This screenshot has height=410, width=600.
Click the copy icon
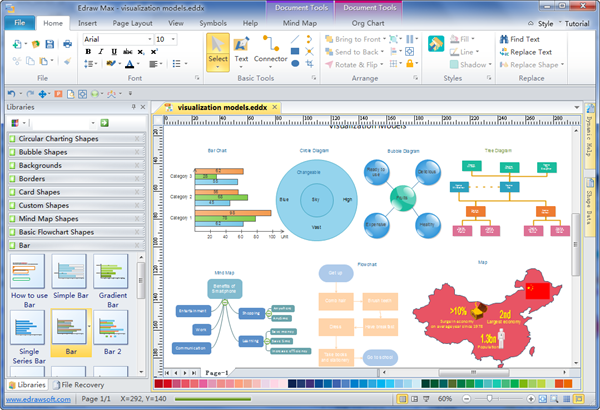(30, 61)
